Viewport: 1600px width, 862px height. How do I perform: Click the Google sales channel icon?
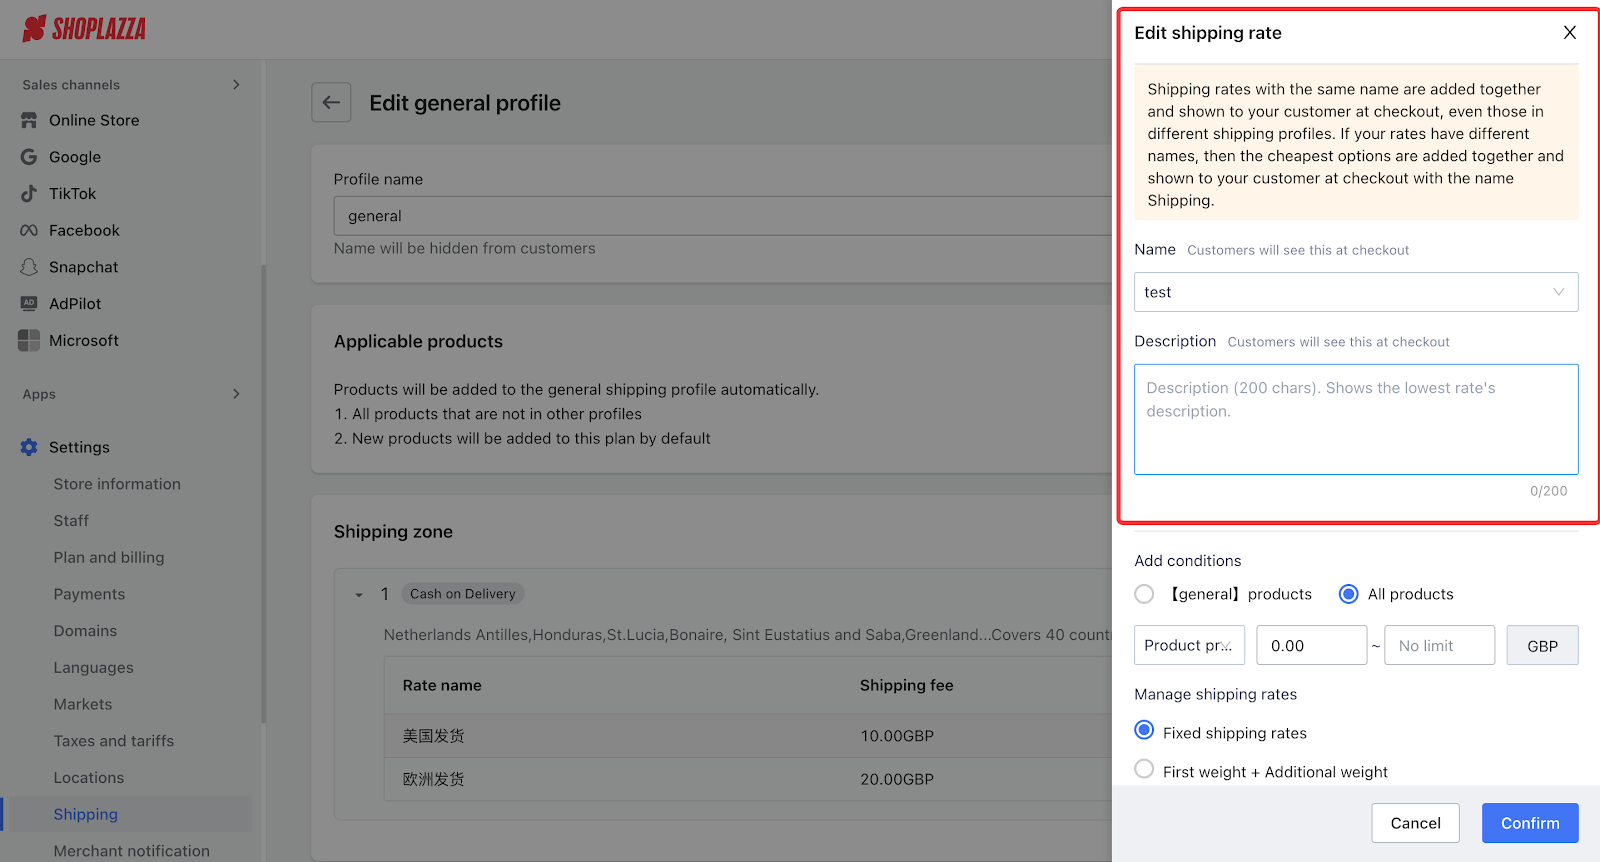[x=29, y=157]
